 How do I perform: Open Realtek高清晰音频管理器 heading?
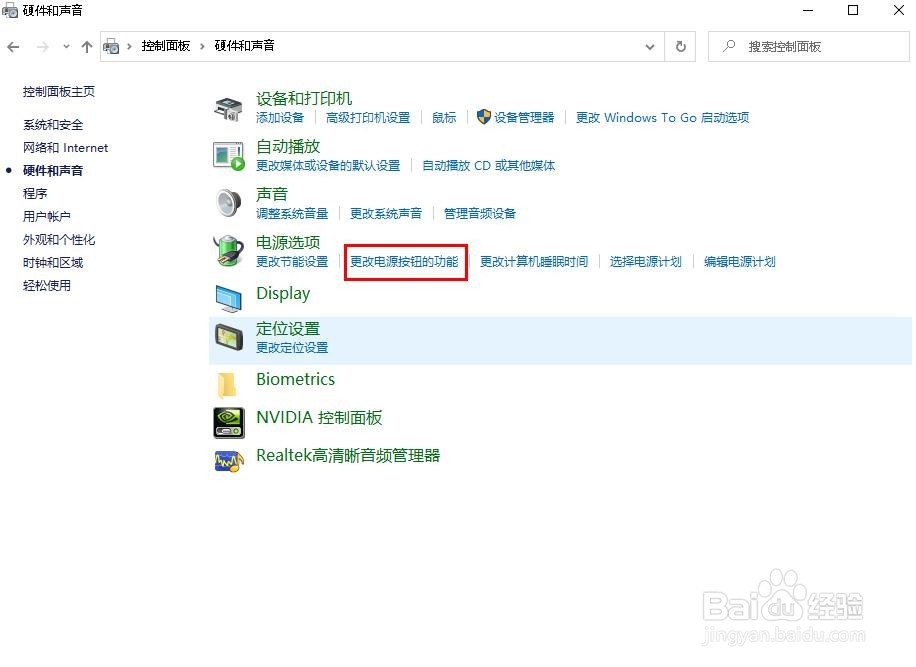[348, 456]
